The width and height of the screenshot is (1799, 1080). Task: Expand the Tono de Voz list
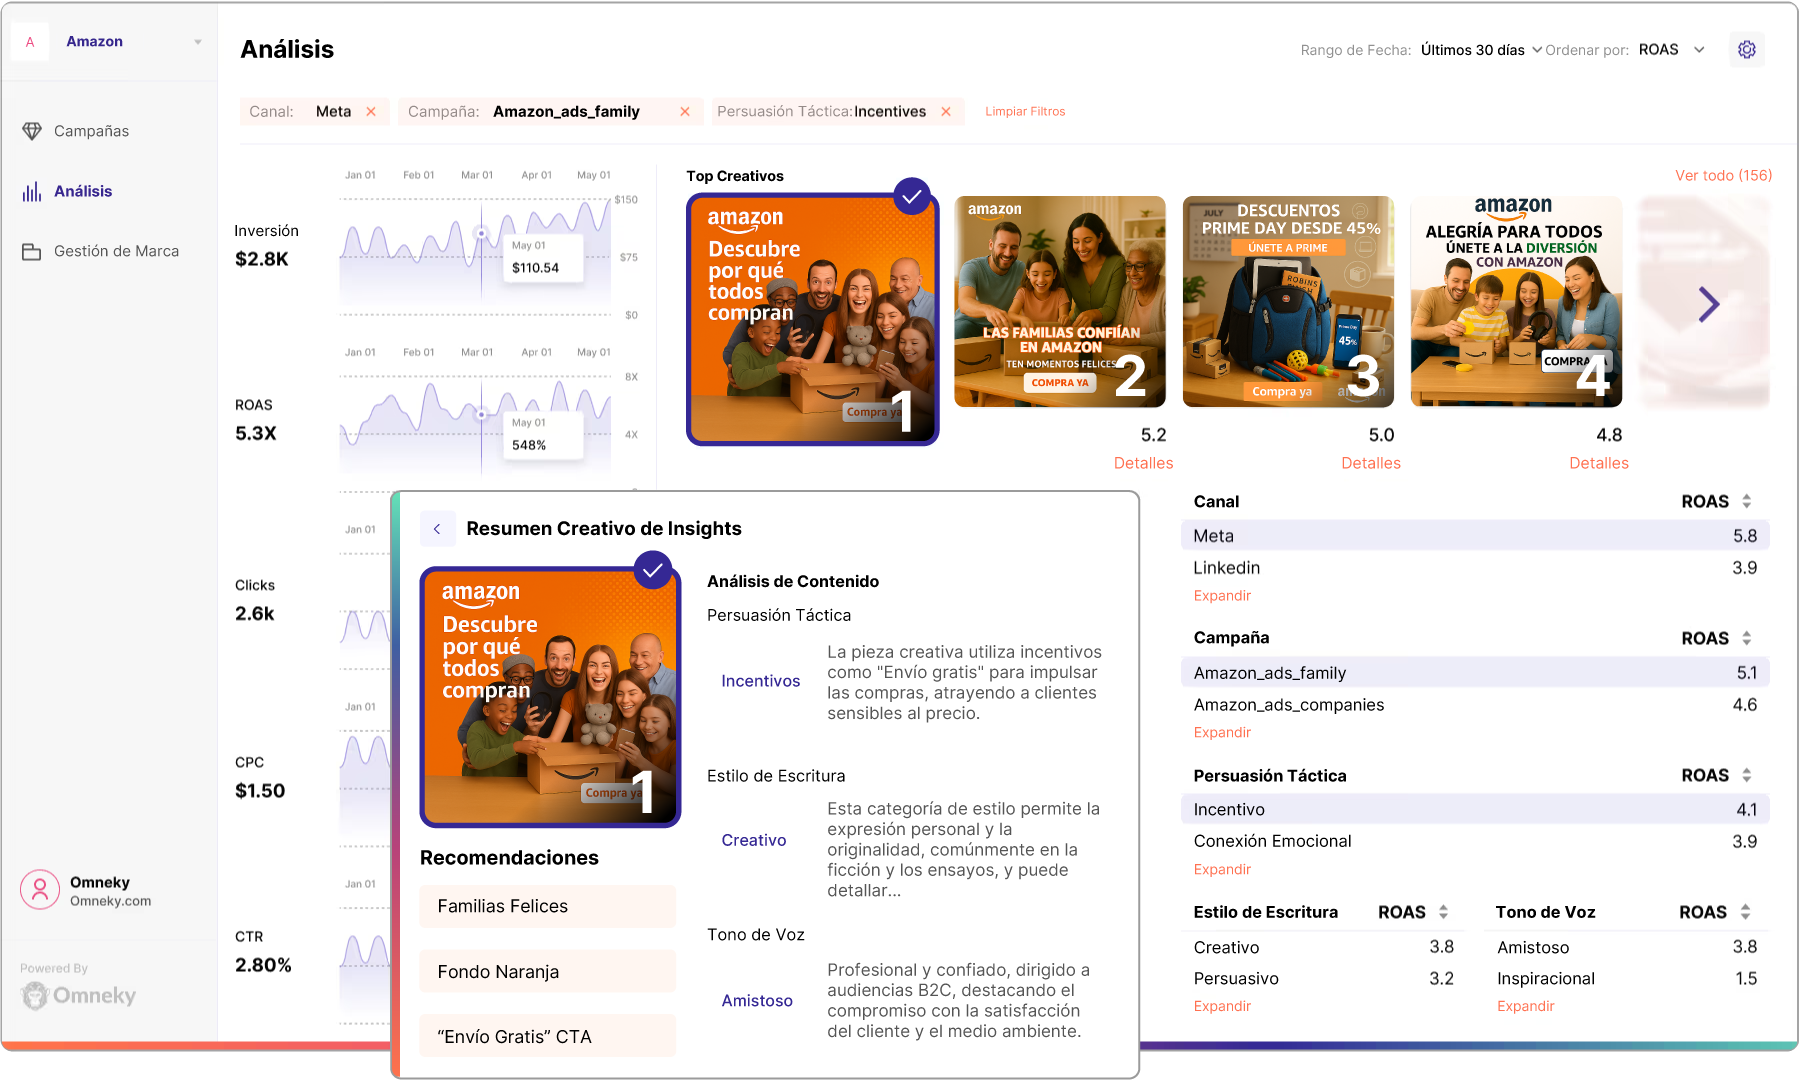(x=1525, y=1007)
